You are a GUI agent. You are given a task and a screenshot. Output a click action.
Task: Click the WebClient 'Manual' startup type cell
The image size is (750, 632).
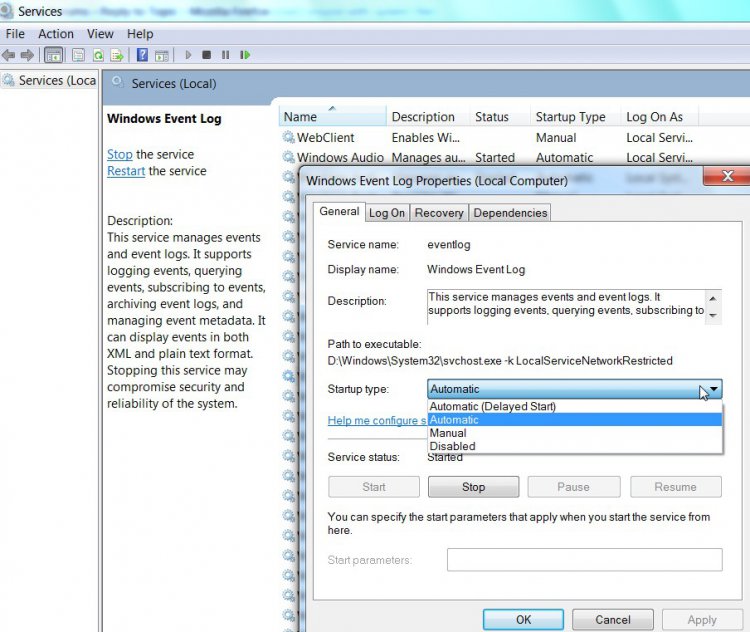(x=556, y=138)
